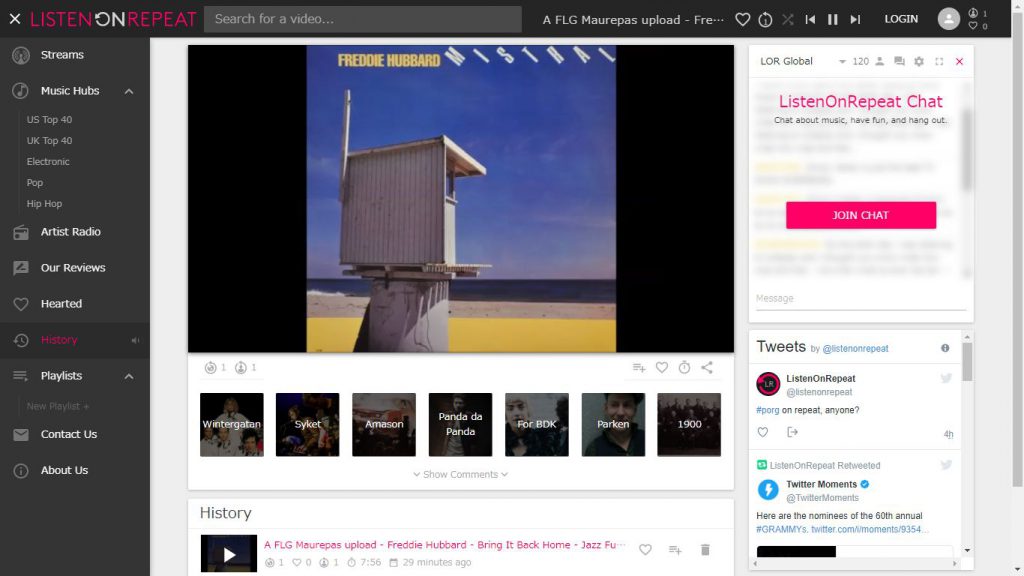
Task: Expand Show Comments section
Action: pos(461,474)
